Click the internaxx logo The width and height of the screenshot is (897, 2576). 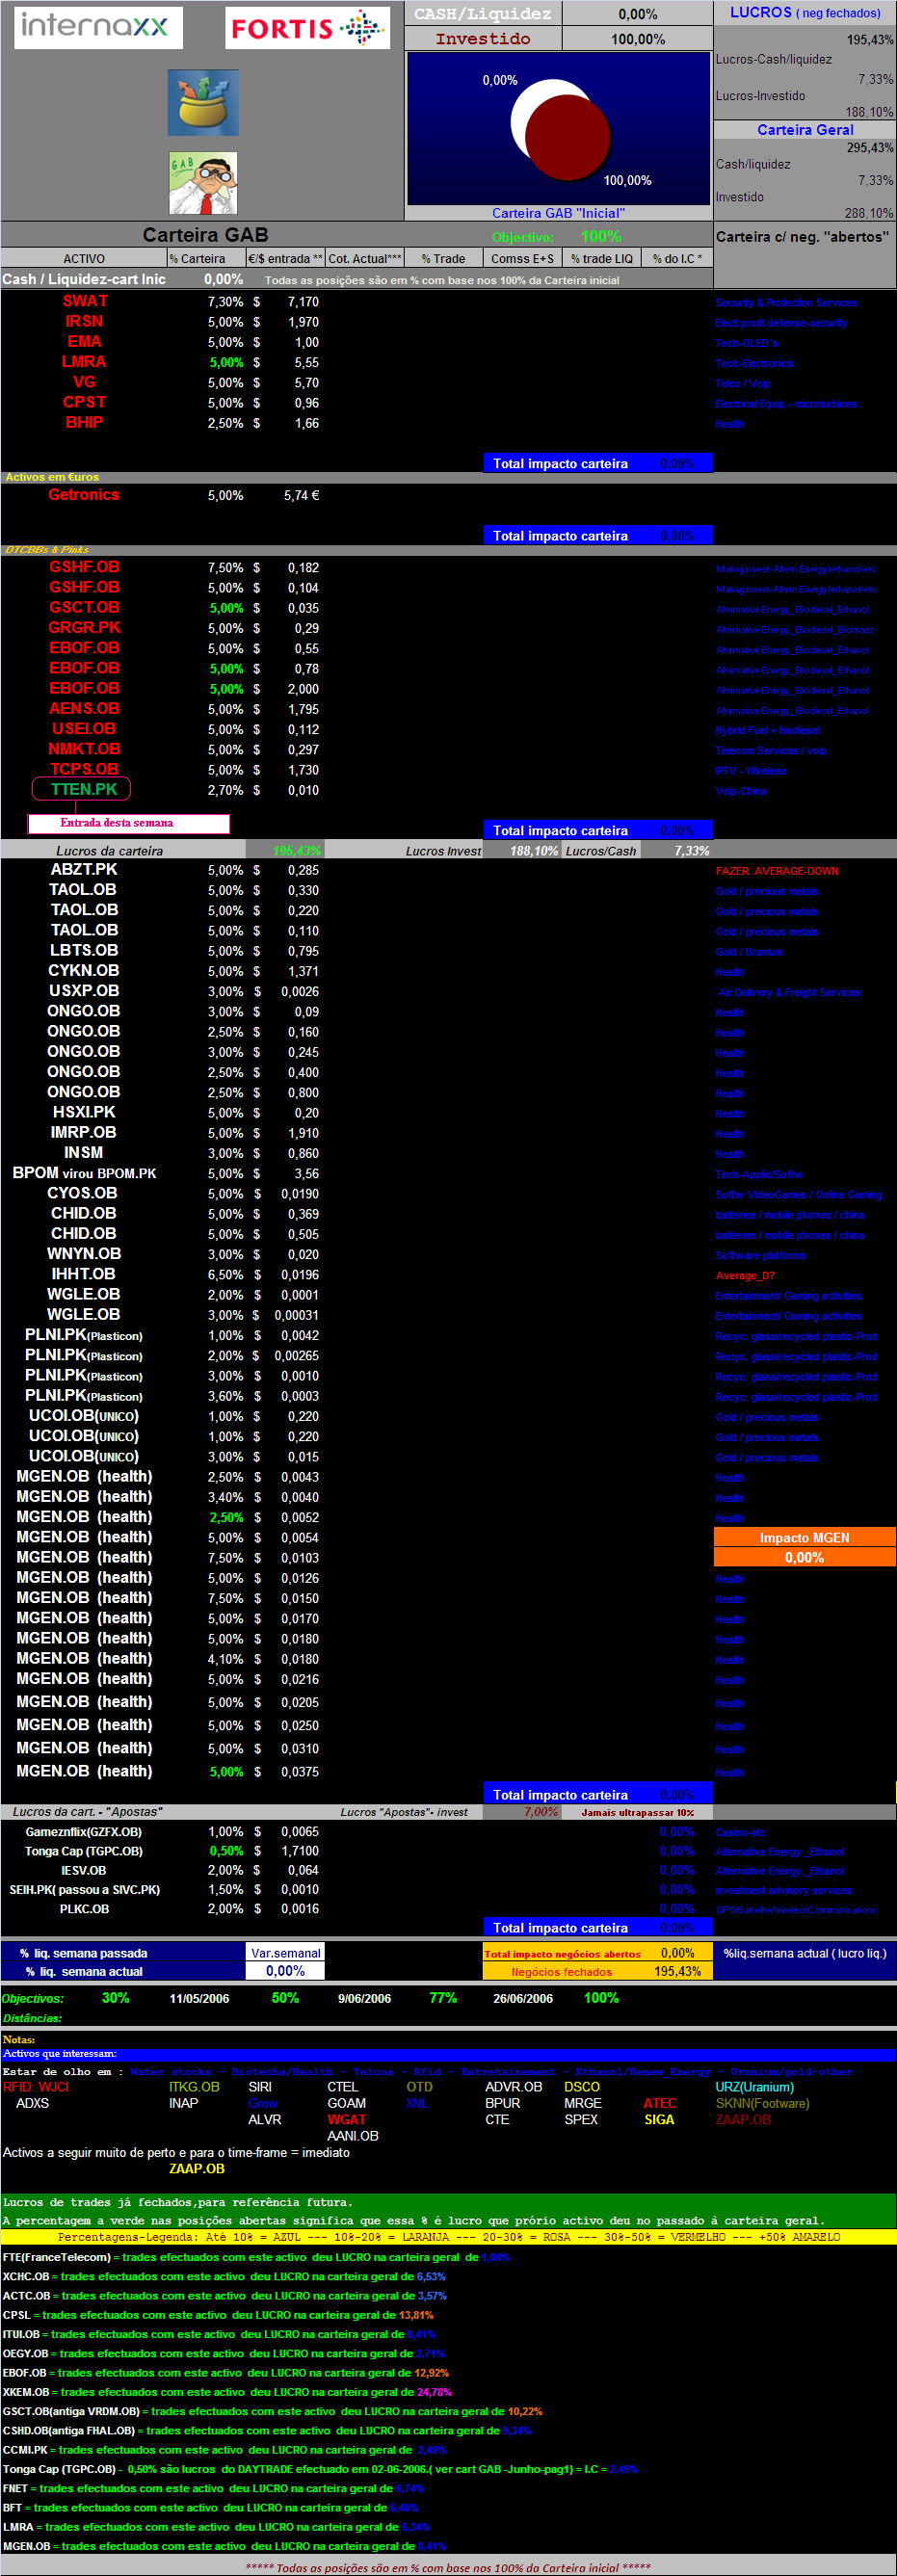point(98,27)
